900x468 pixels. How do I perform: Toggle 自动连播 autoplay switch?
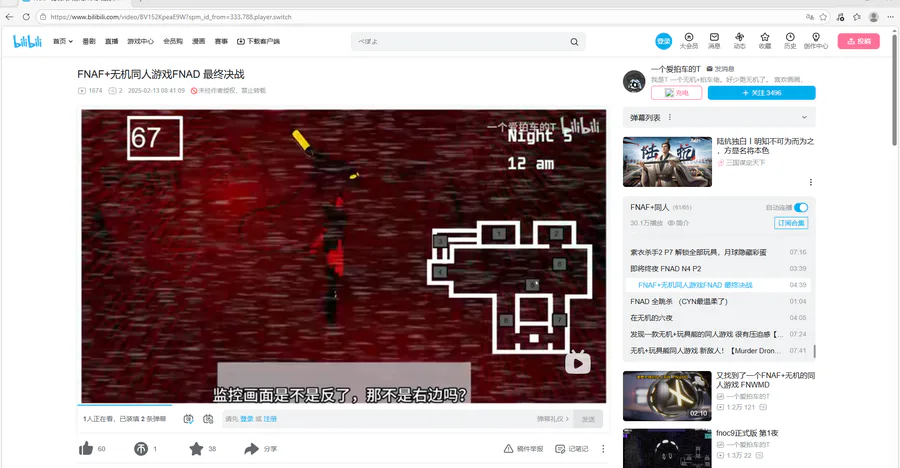[801, 207]
